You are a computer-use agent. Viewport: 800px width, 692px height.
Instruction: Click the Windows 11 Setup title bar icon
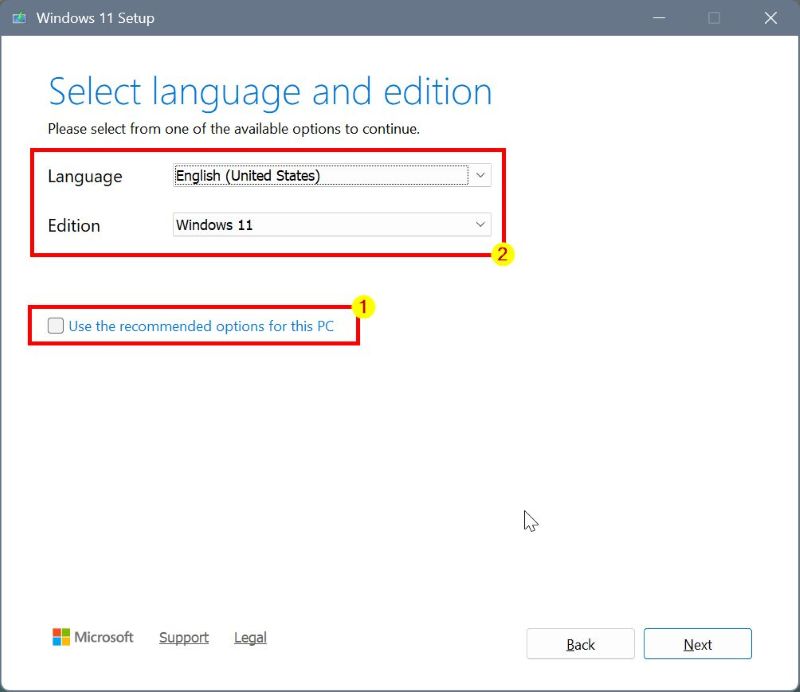point(19,18)
